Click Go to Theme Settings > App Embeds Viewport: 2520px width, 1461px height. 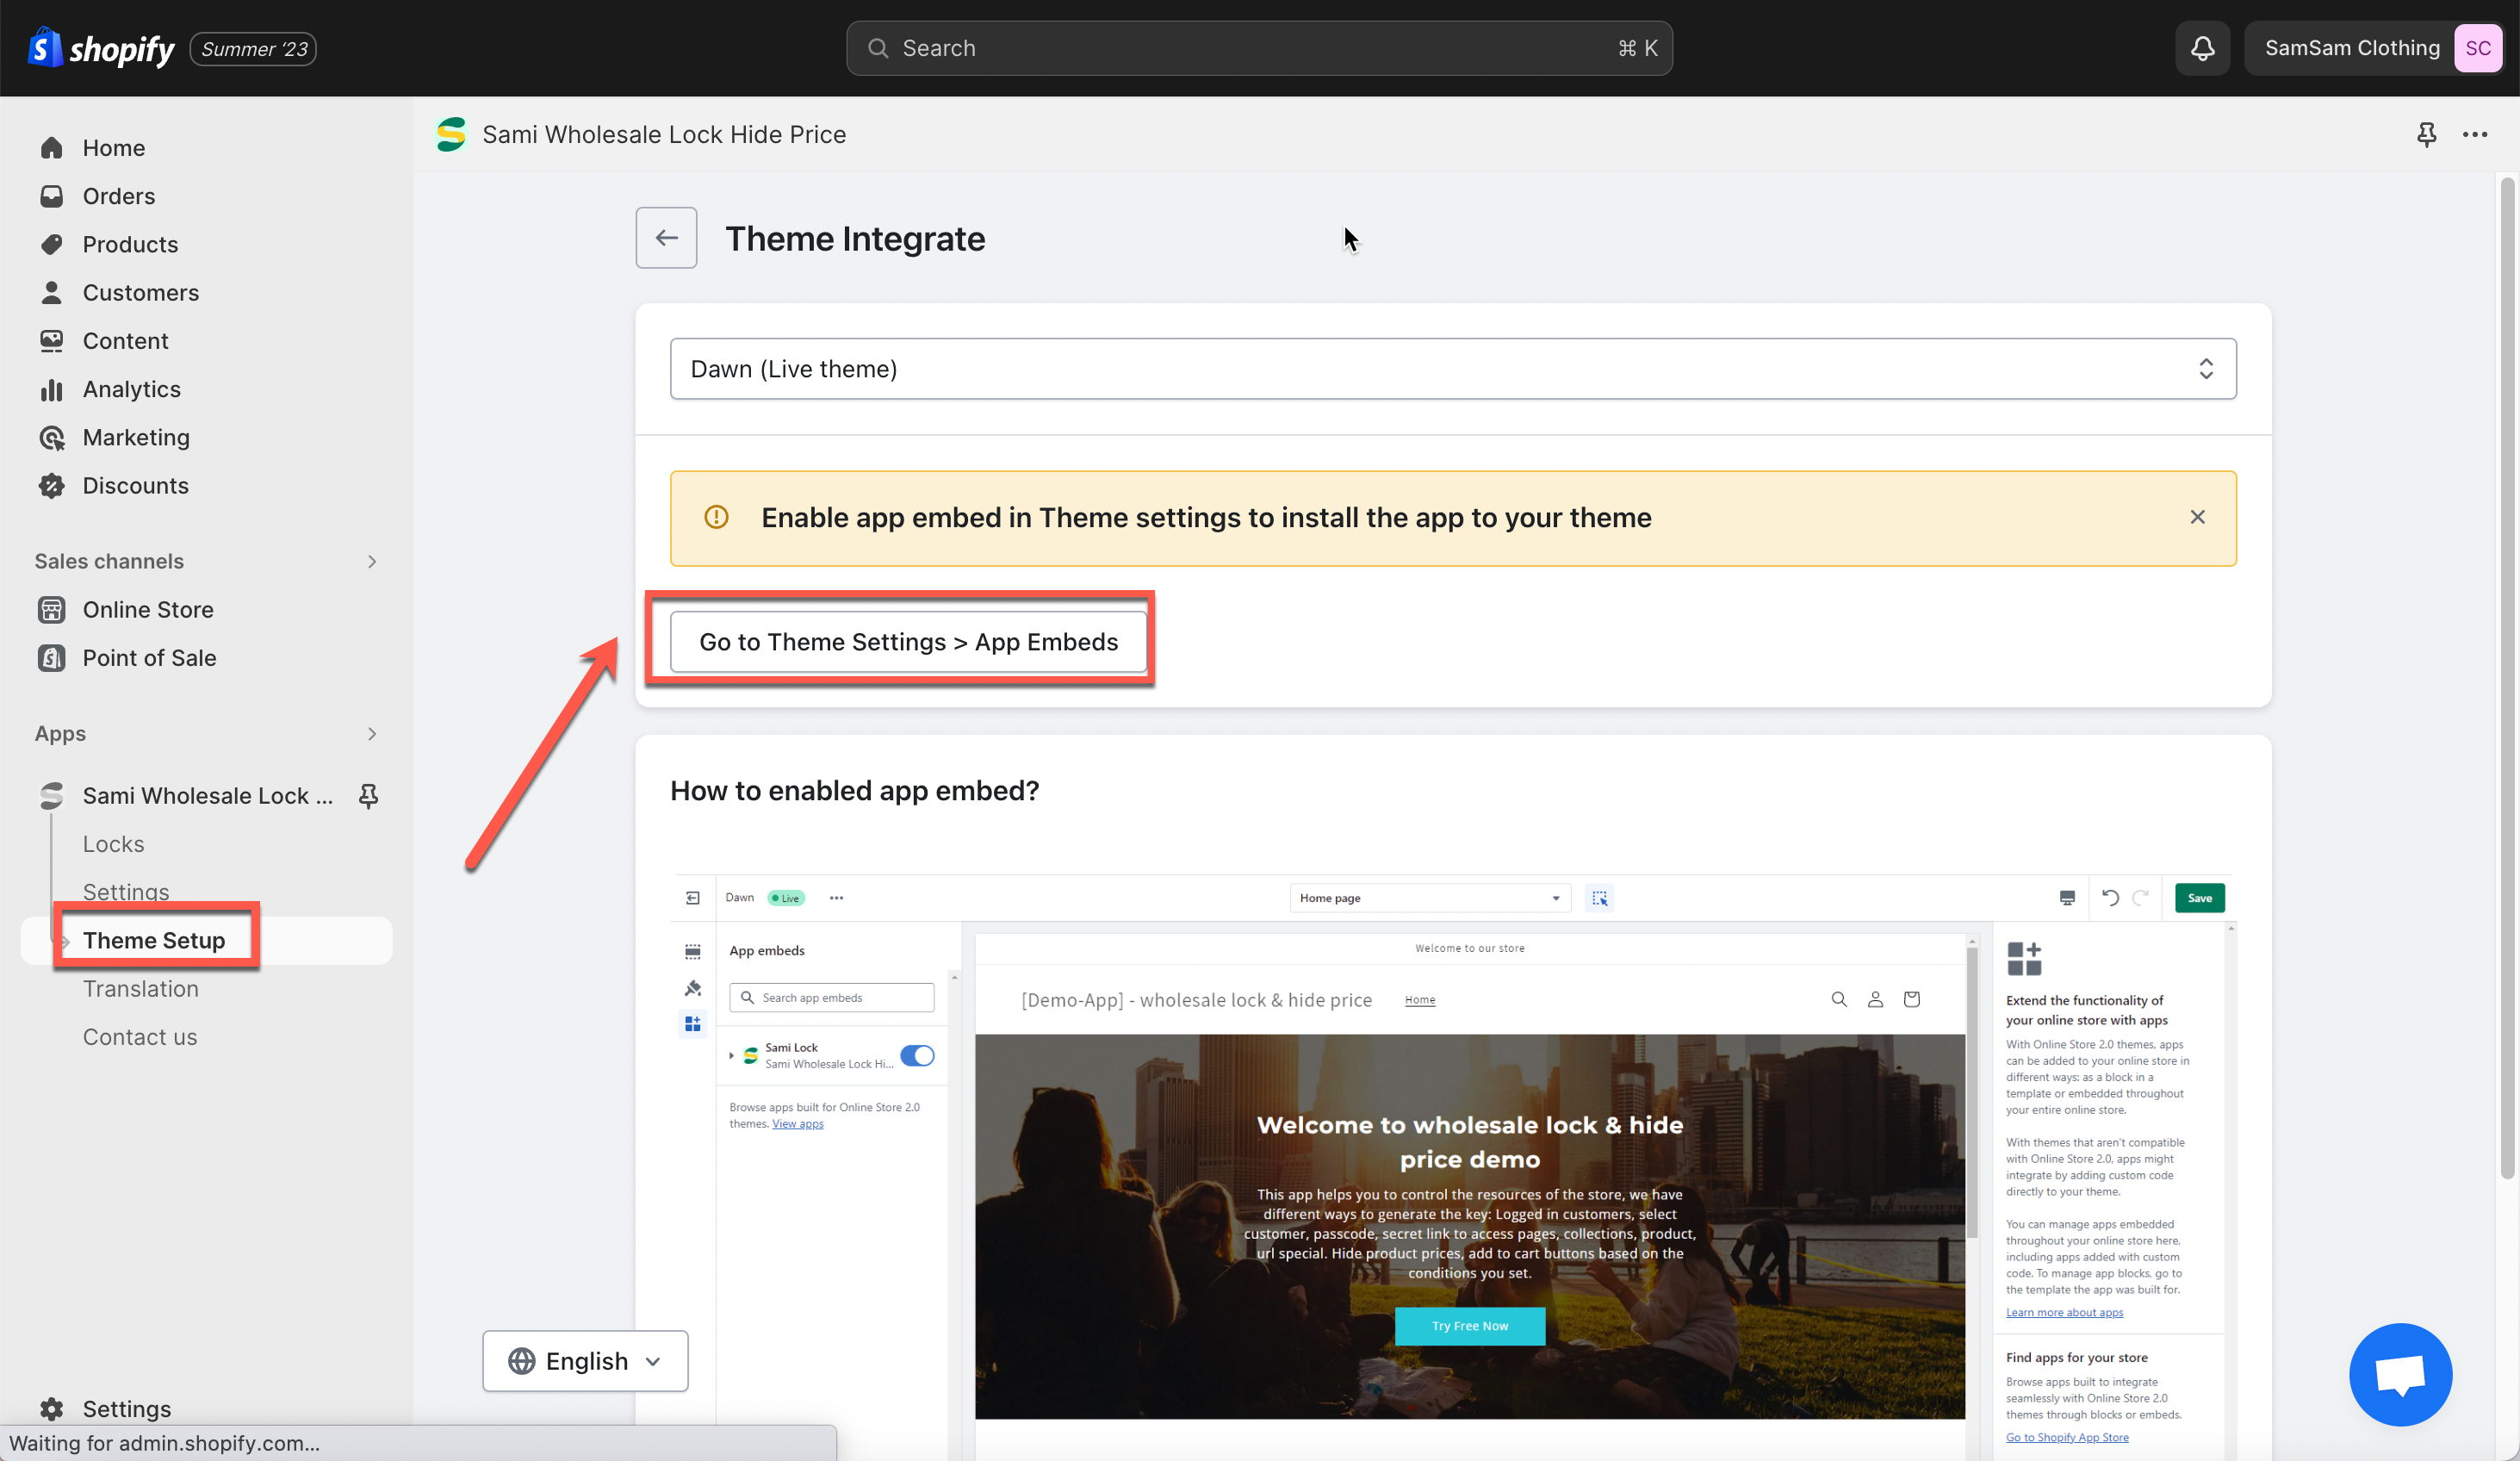click(x=908, y=642)
